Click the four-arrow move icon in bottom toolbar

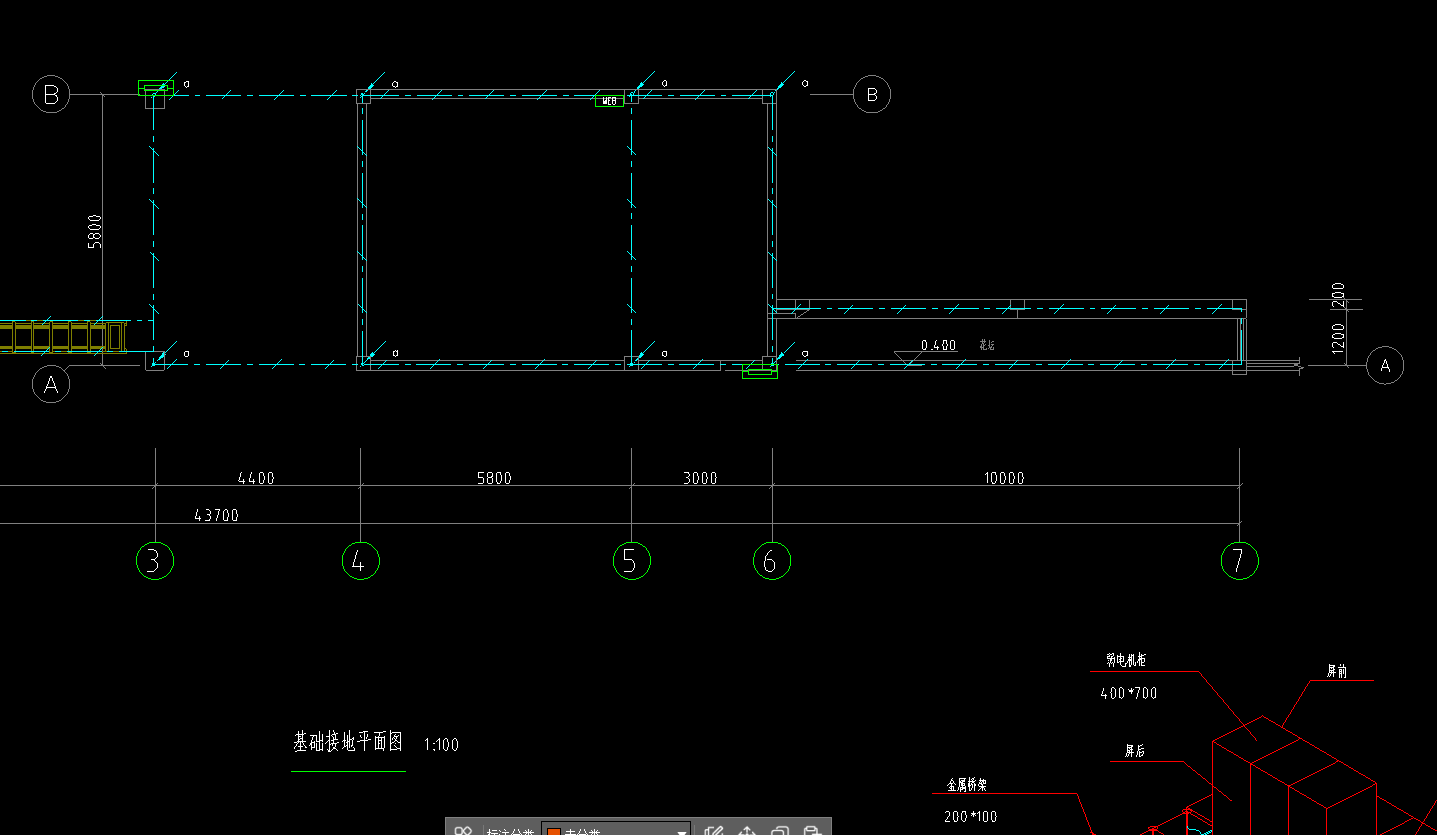click(746, 831)
